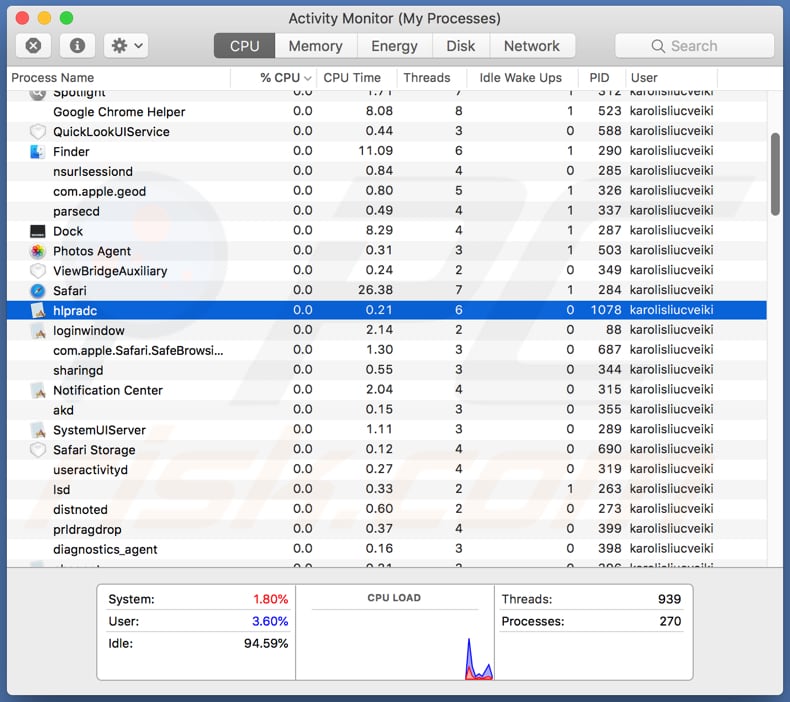Click the force quit process icon
Screen dimensions: 790x702
(x=33, y=46)
